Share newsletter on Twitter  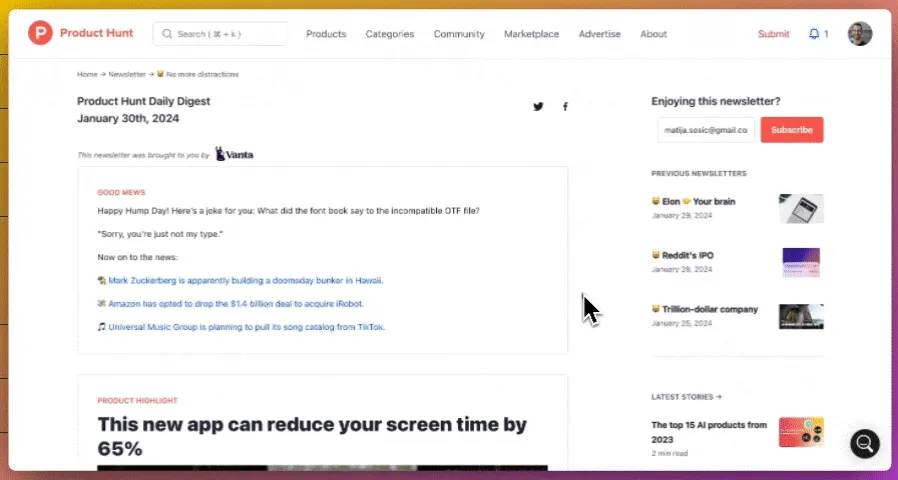pyautogui.click(x=538, y=107)
